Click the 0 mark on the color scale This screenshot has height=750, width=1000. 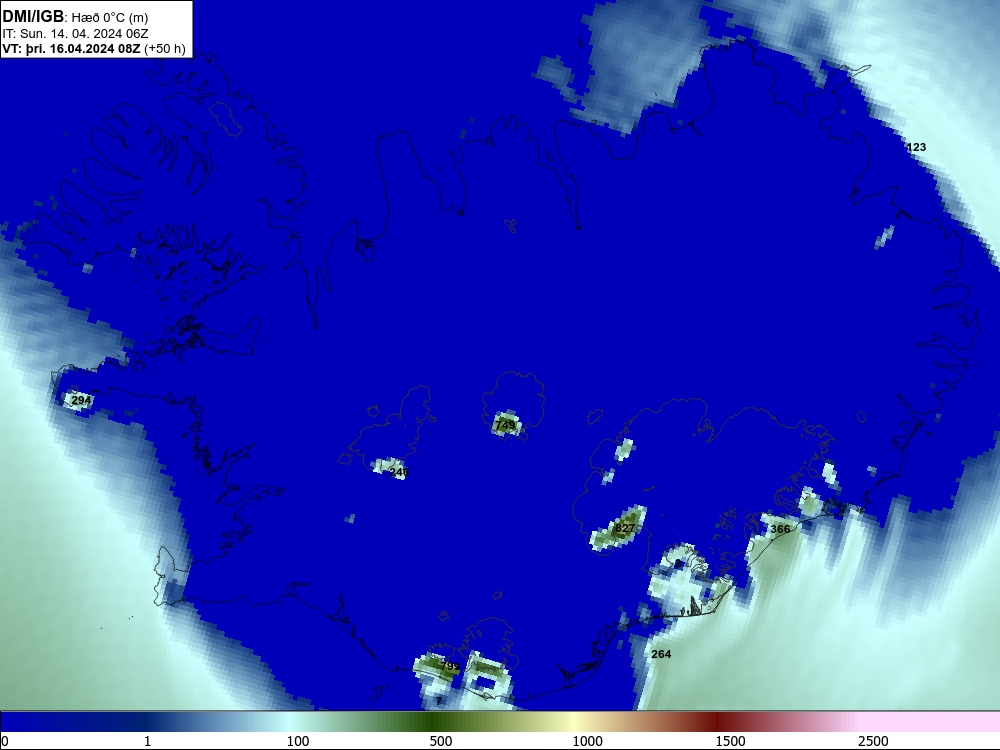click(x=5, y=741)
